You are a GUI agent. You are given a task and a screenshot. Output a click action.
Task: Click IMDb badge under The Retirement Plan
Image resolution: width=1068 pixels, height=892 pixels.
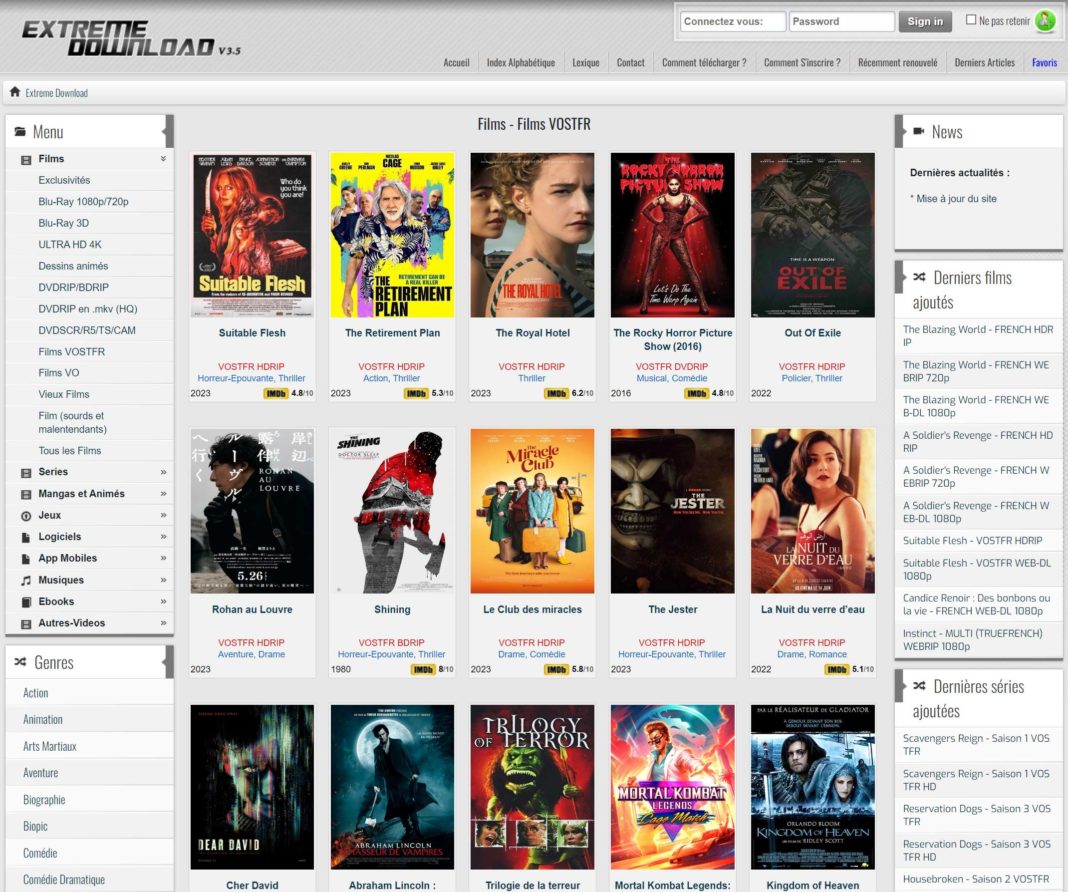click(x=416, y=394)
